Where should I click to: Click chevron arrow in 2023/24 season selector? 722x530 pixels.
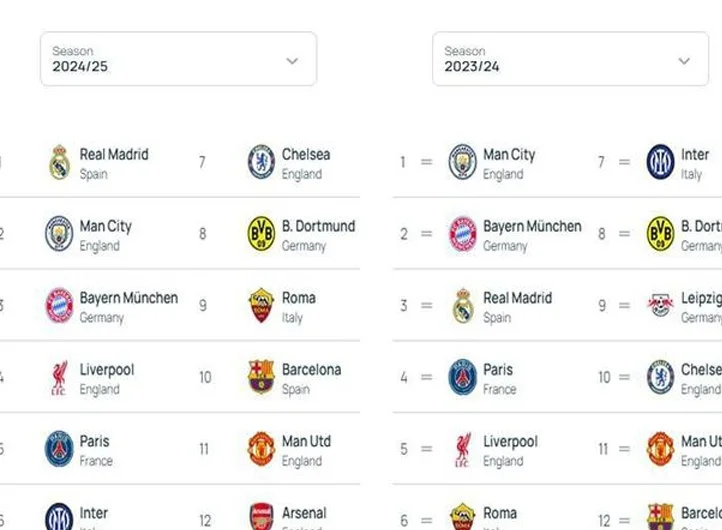click(x=684, y=61)
